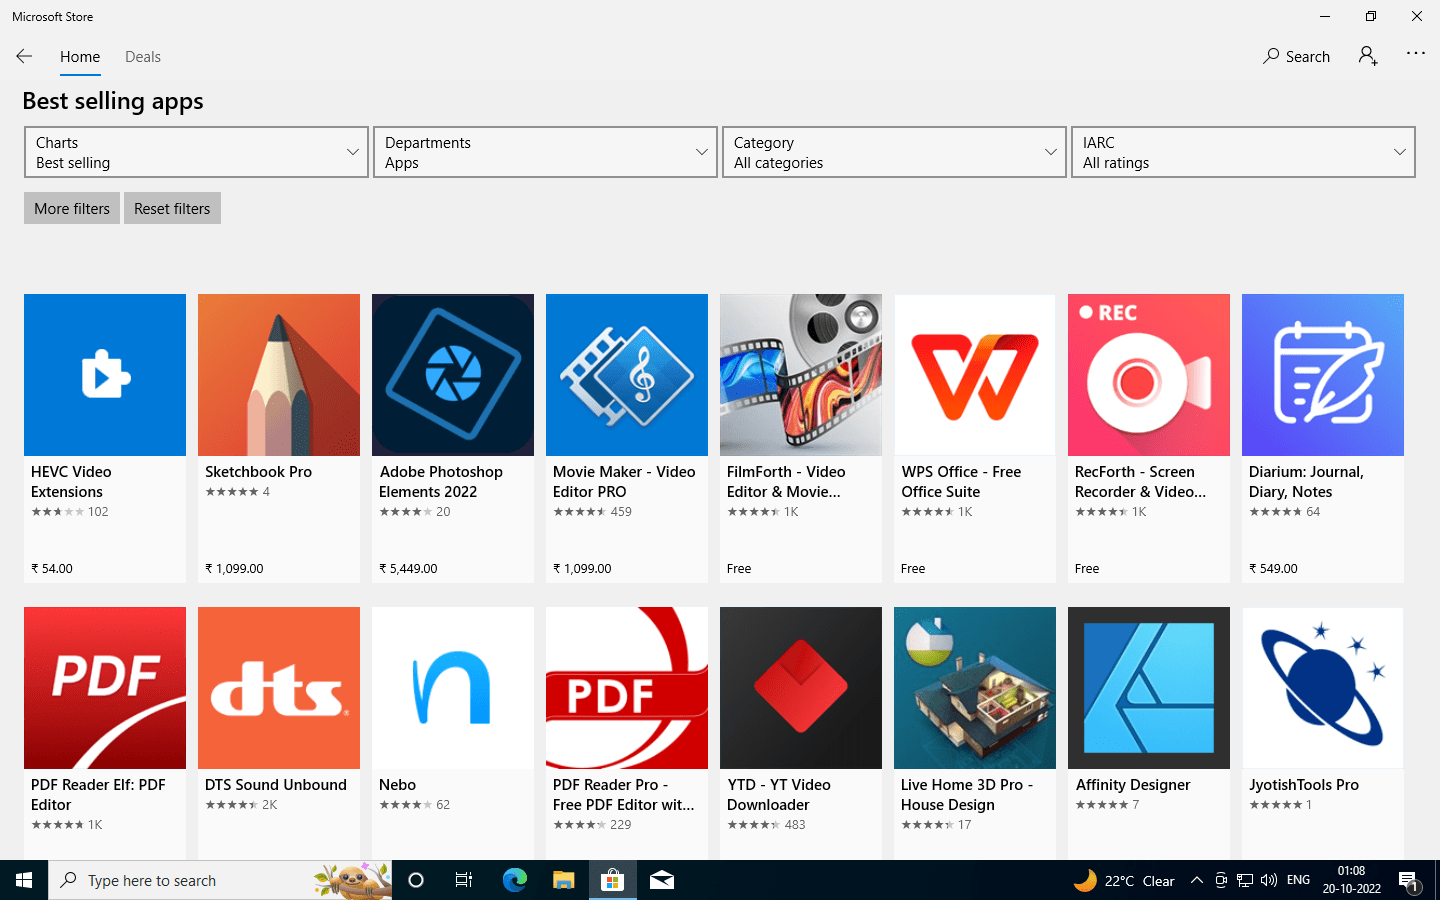Screen dimensions: 1440x900
Task: Click the JyotishTools Pro title text
Action: 1304,785
